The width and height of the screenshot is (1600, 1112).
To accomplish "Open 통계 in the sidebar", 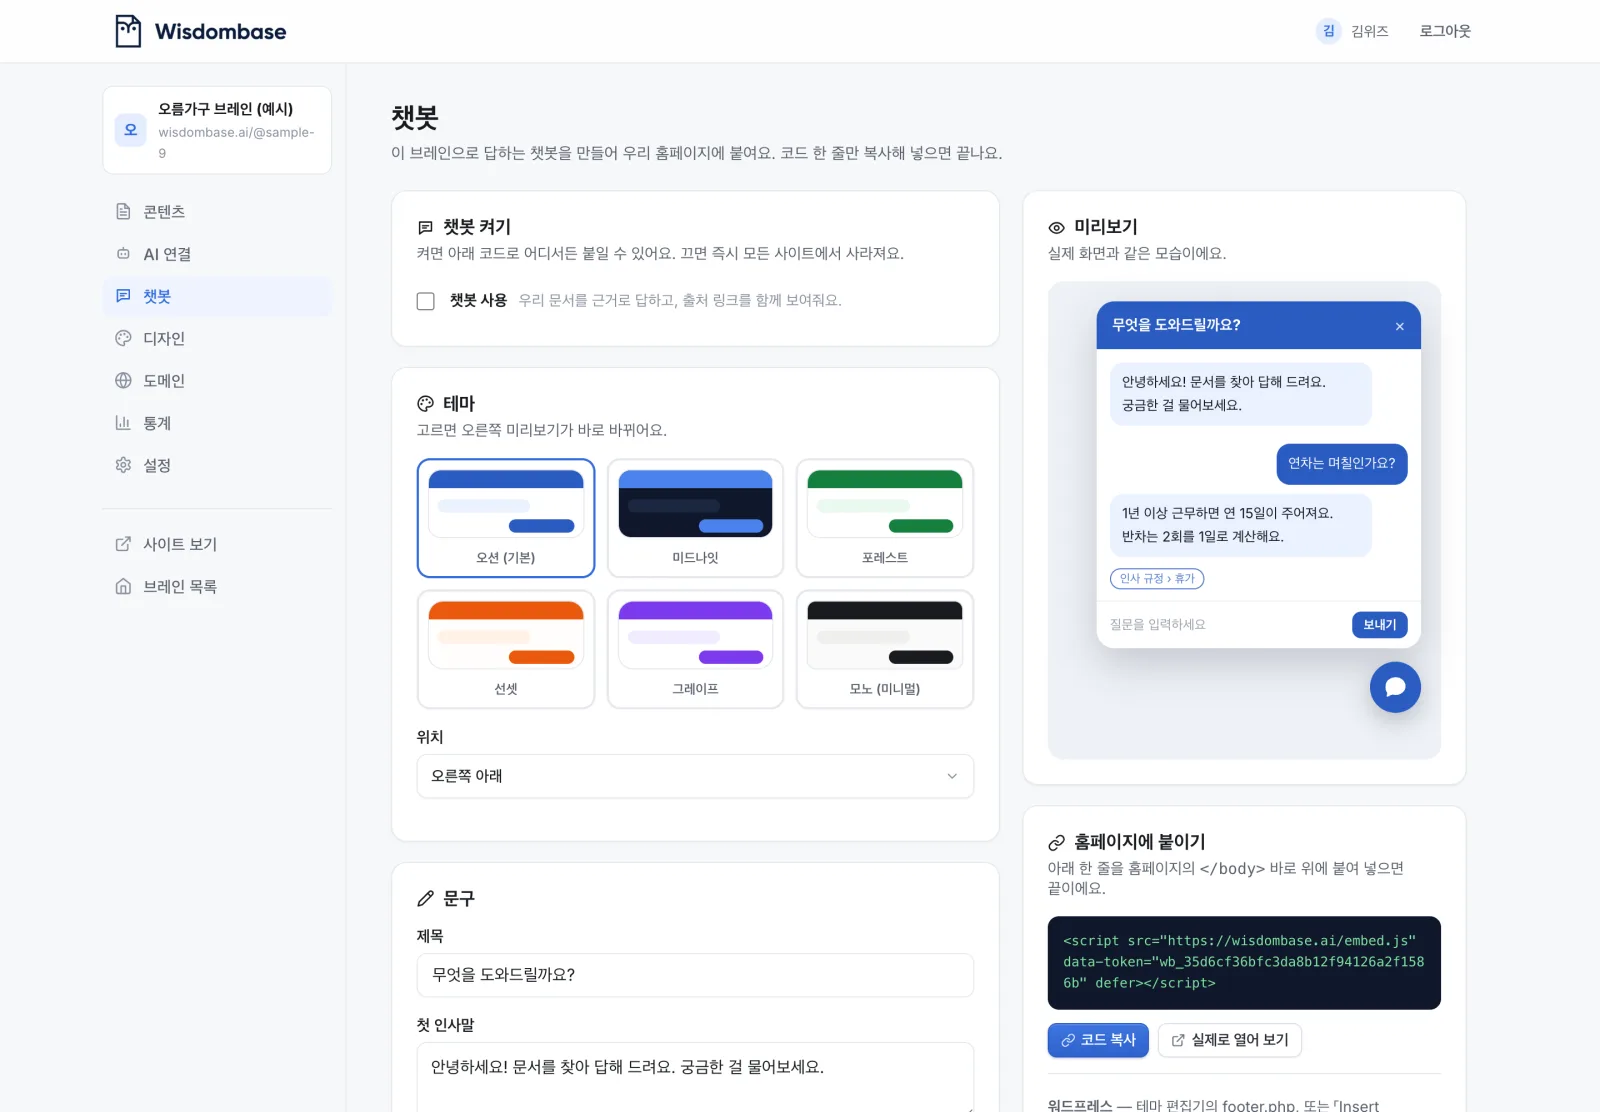I will [x=217, y=423].
